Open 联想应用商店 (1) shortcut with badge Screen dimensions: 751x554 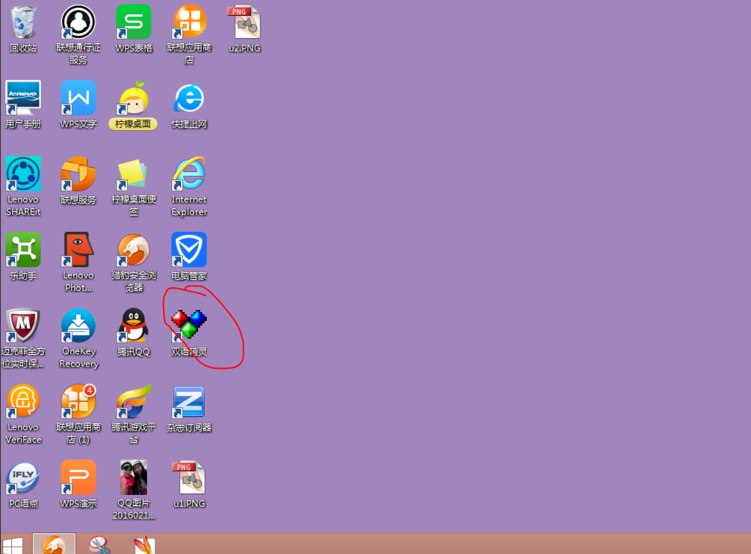[78, 401]
